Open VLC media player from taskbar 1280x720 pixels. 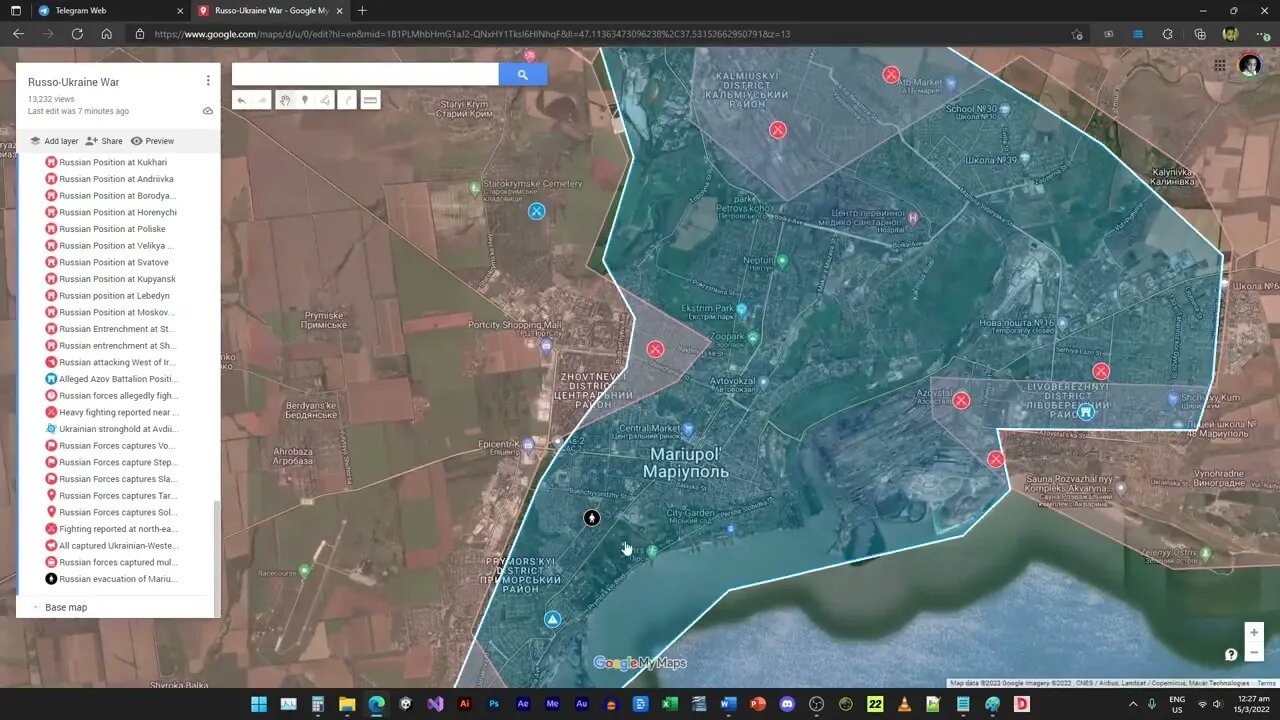click(x=904, y=704)
